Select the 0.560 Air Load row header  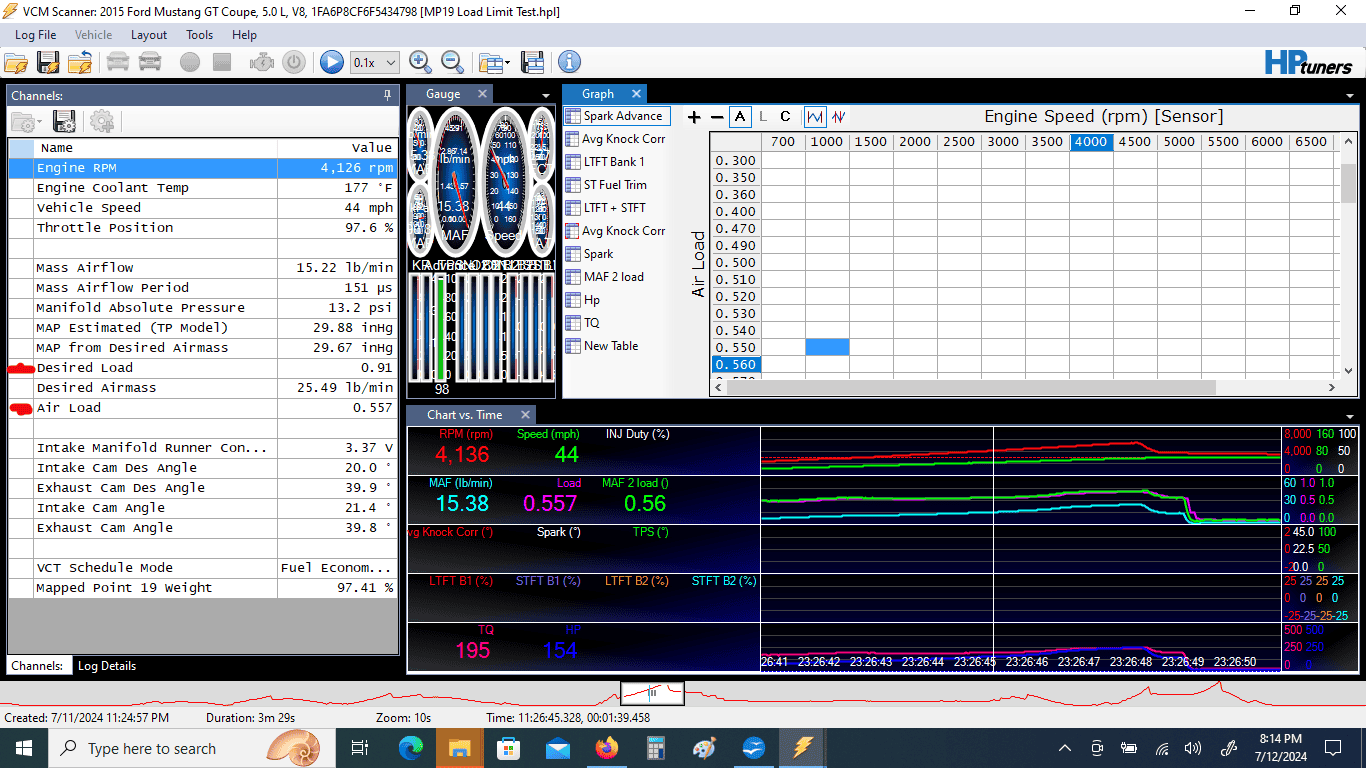tap(735, 365)
